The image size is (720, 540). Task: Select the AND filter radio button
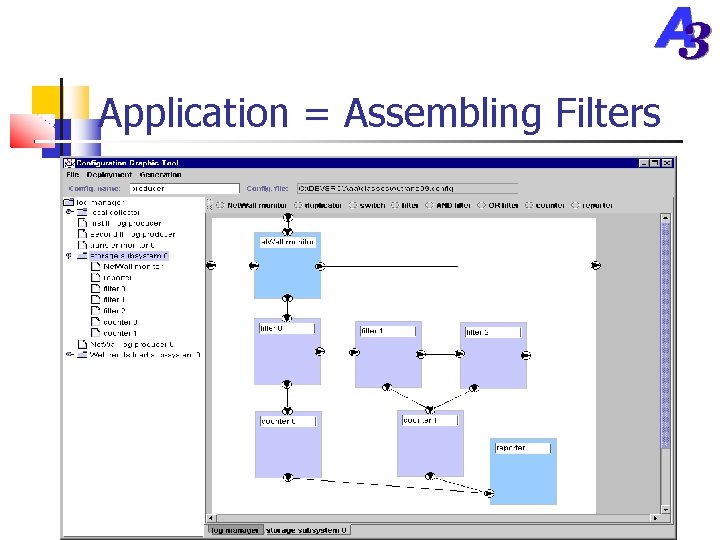pos(429,205)
